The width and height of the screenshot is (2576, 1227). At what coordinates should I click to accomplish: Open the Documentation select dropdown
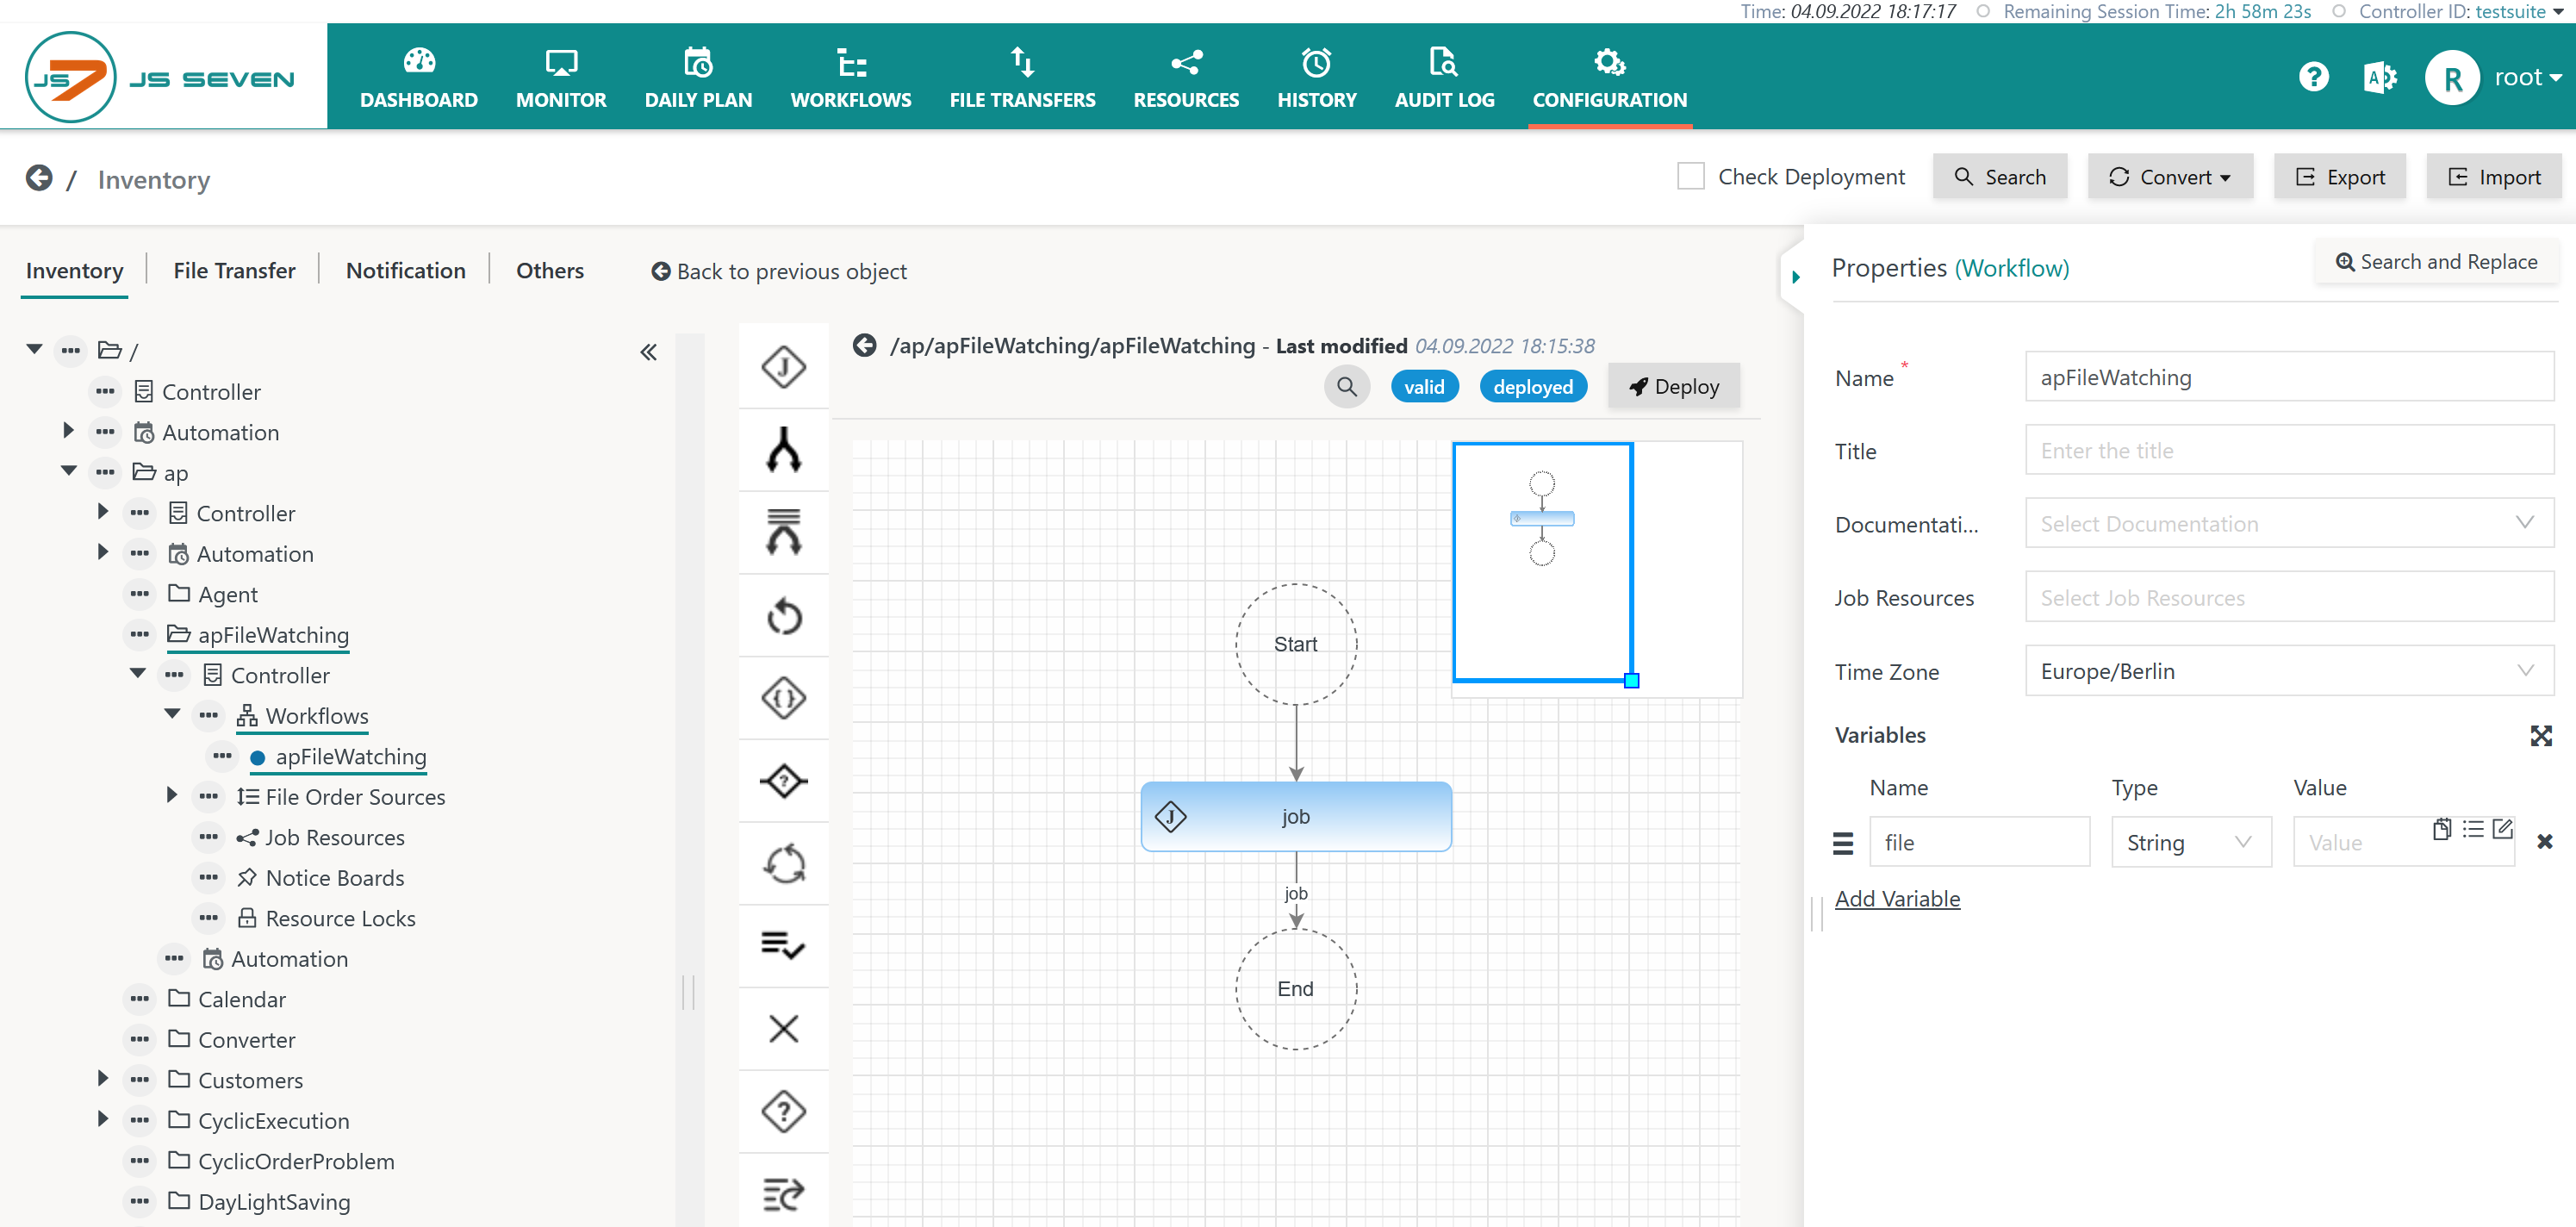[2288, 524]
